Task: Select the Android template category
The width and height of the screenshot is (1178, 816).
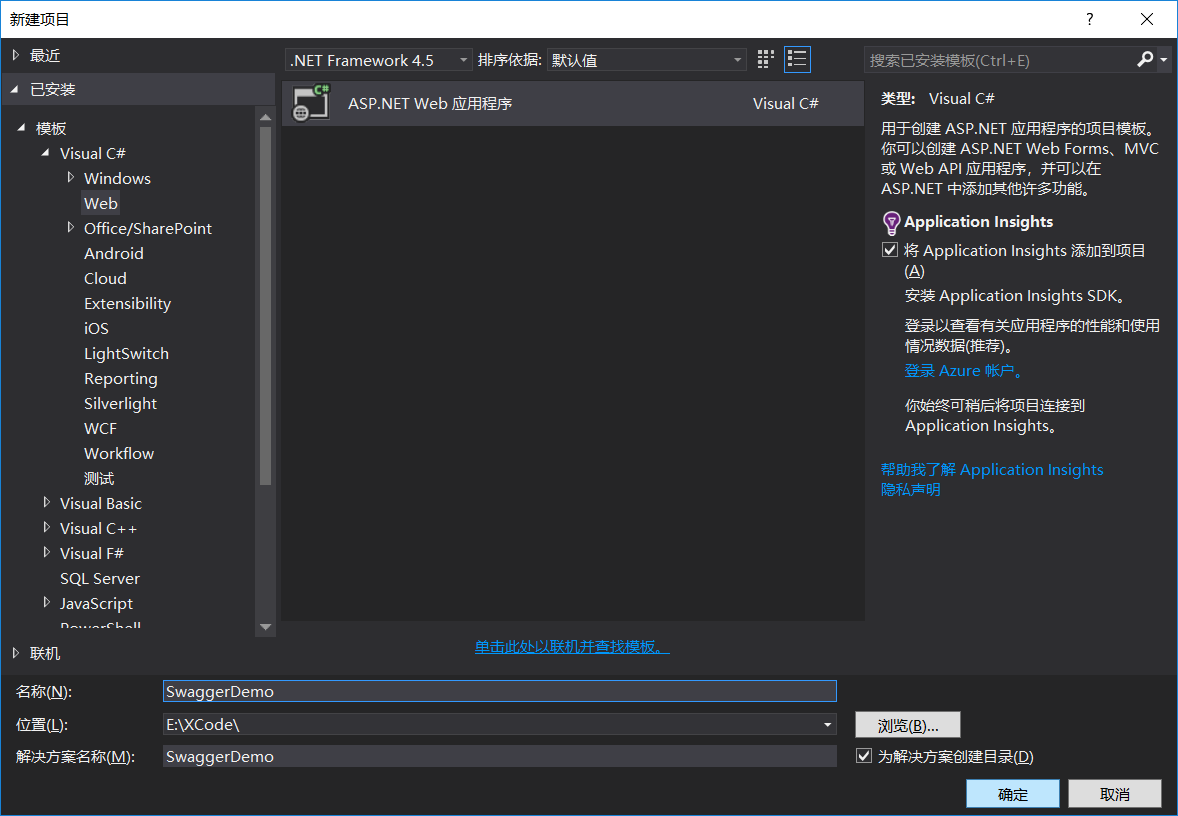Action: 113,253
